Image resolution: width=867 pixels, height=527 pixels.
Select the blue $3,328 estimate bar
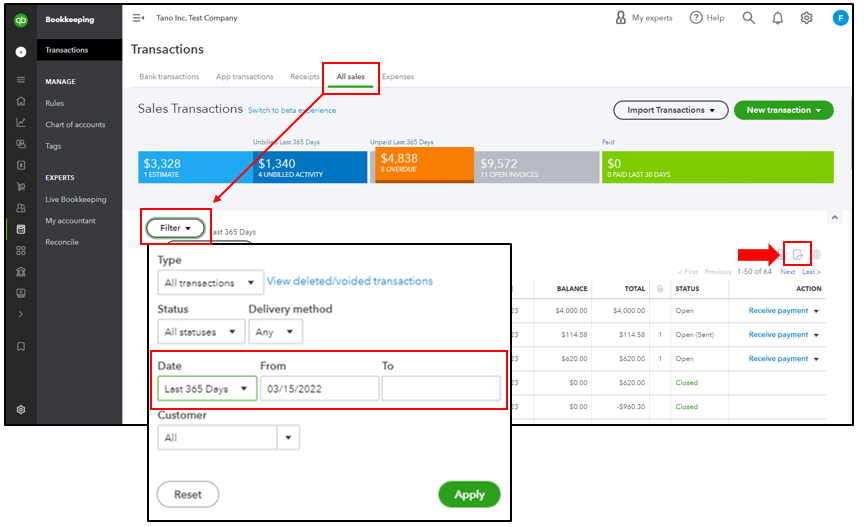coord(195,167)
